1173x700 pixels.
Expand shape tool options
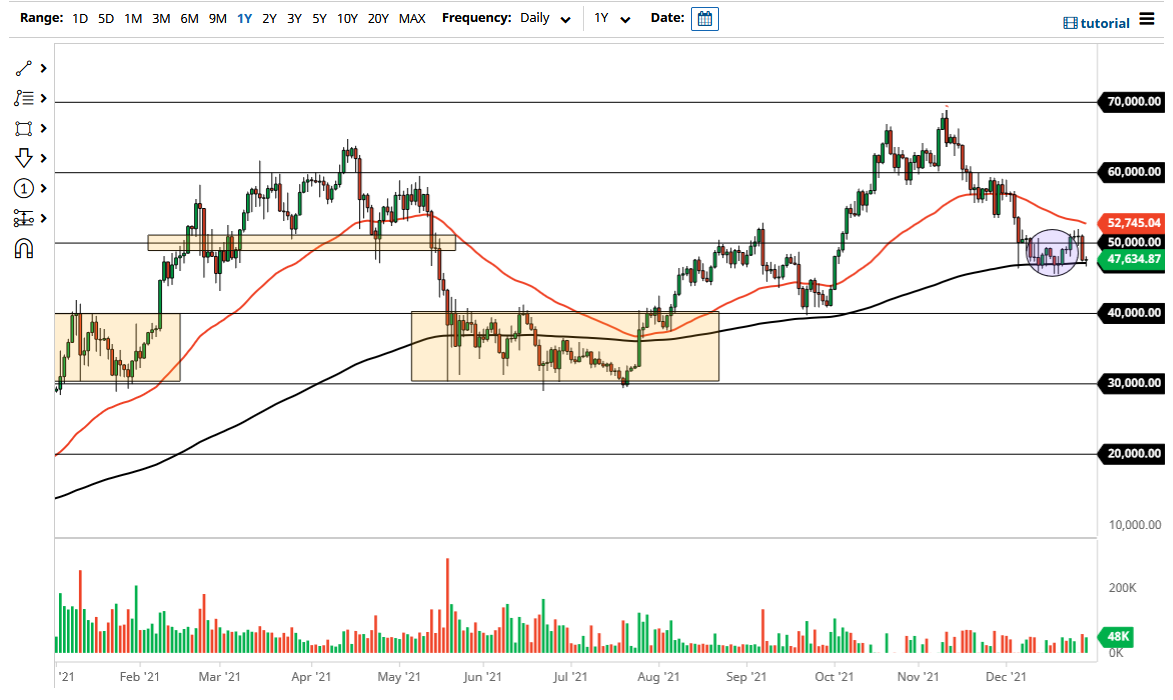43,129
